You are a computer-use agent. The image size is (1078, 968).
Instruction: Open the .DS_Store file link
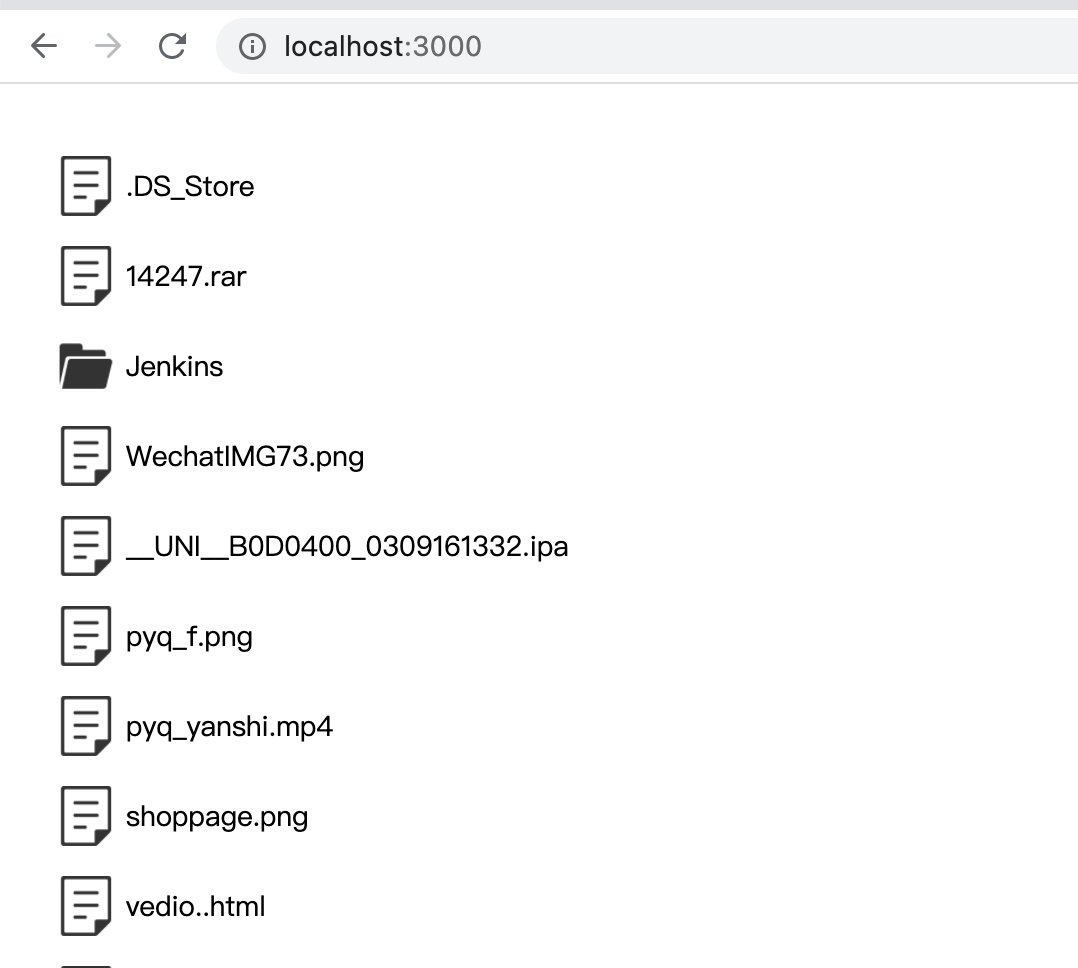[190, 187]
